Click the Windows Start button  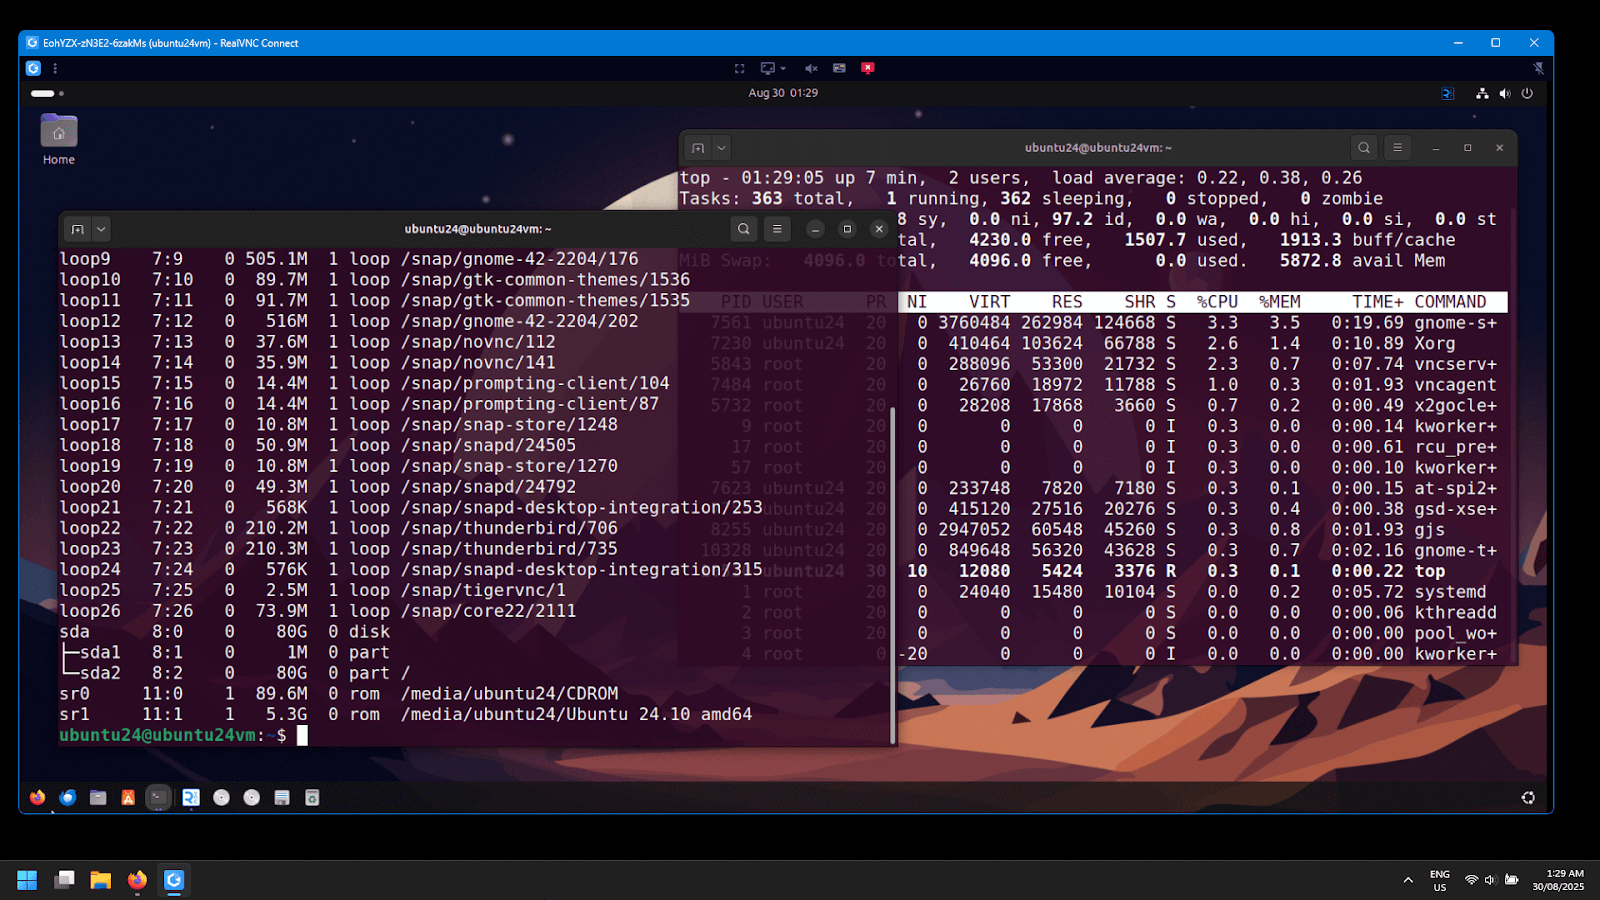pyautogui.click(x=27, y=880)
